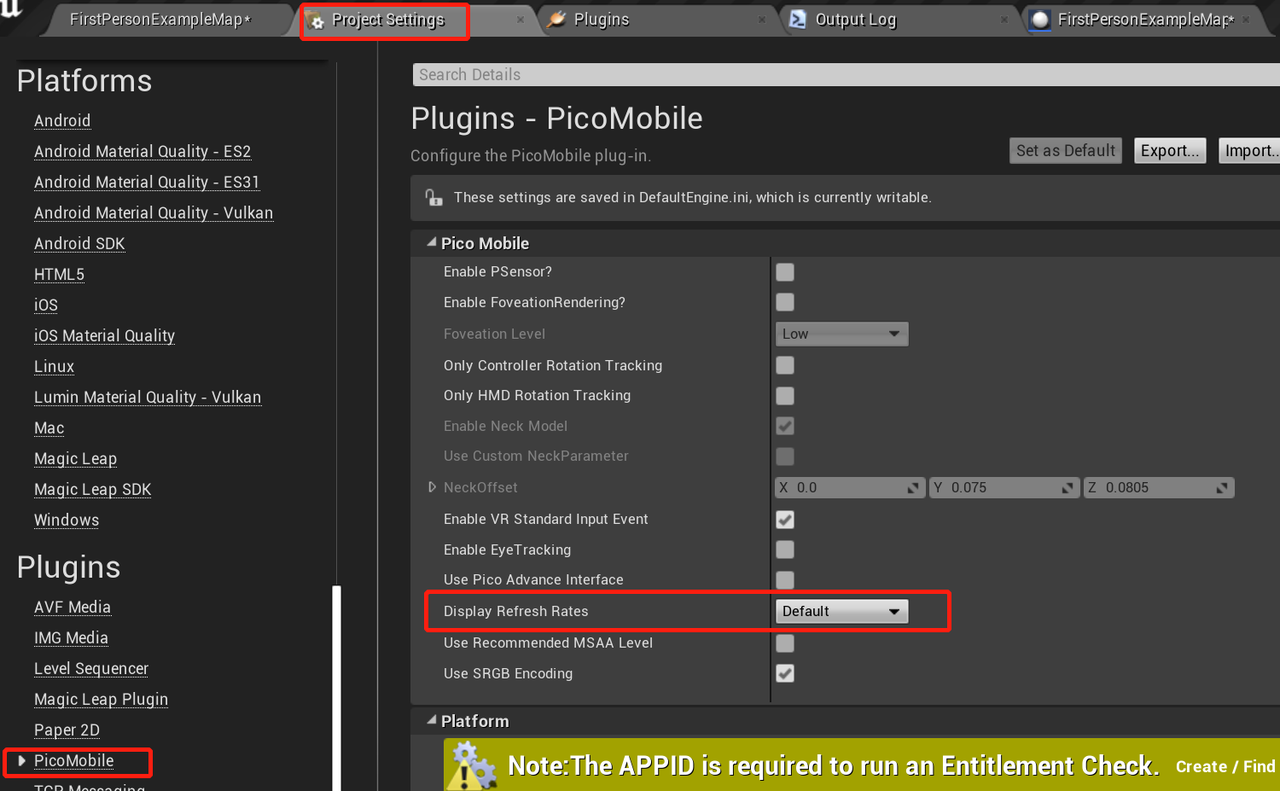Open Android platform settings
The width and height of the screenshot is (1280, 791).
[62, 121]
